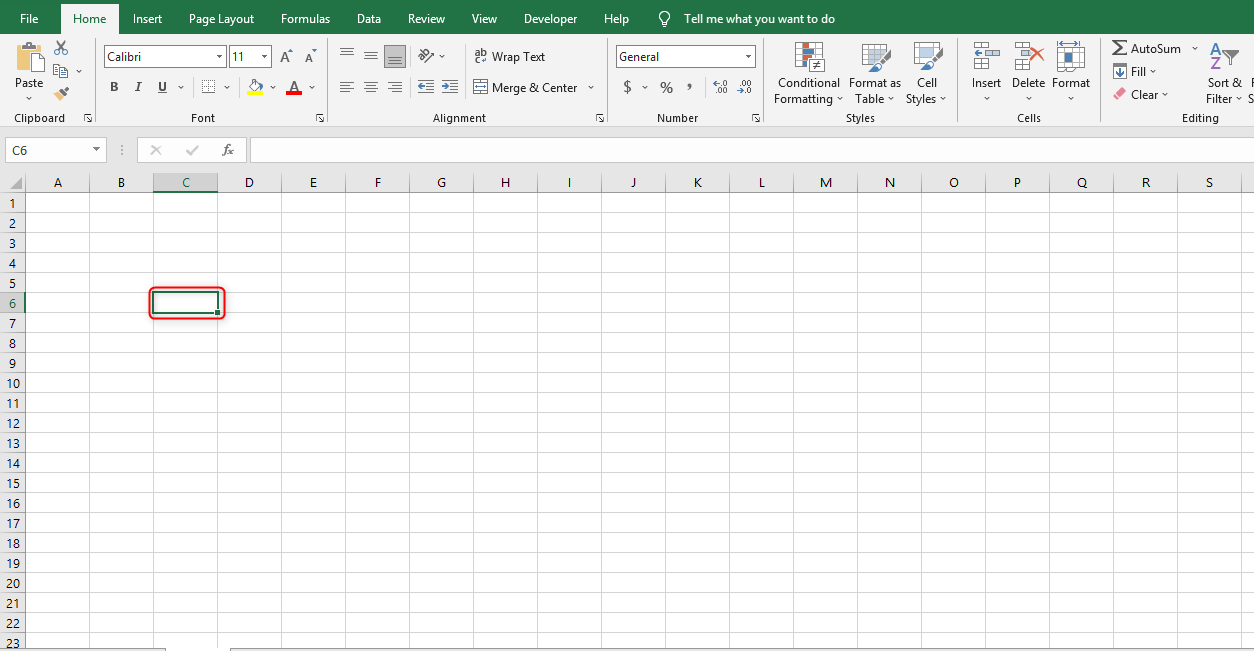
Task: Switch to the Formulas ribbon tab
Action: click(305, 18)
